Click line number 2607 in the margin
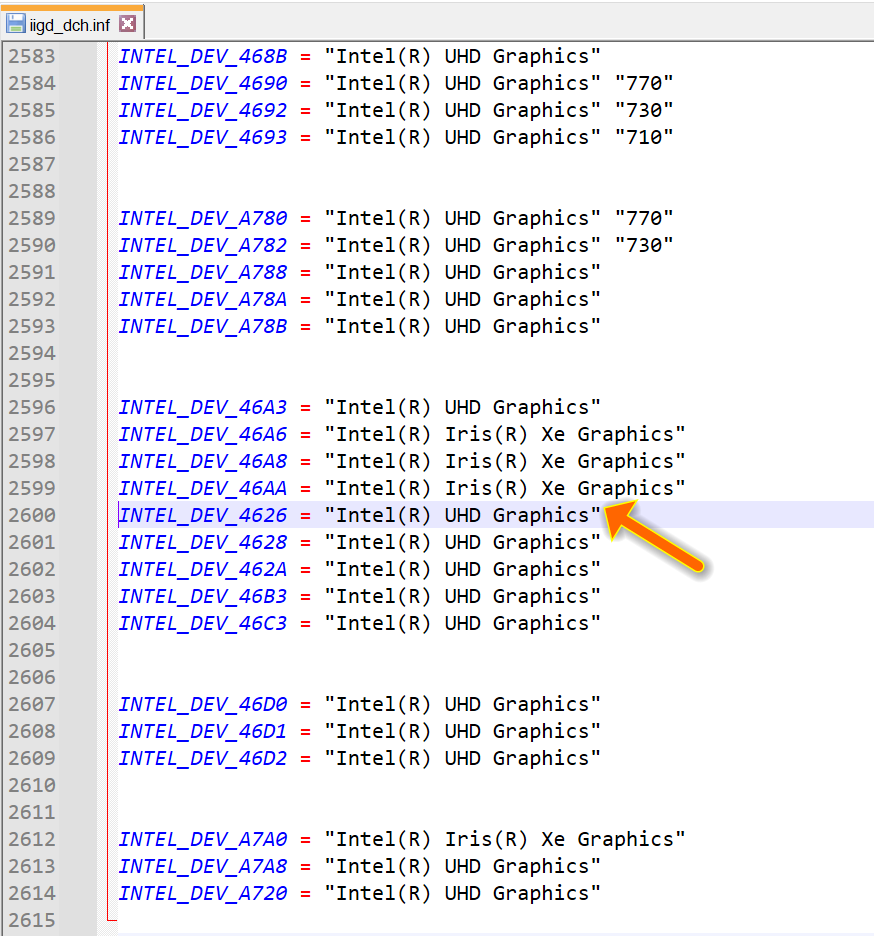The width and height of the screenshot is (874, 936). (32, 704)
